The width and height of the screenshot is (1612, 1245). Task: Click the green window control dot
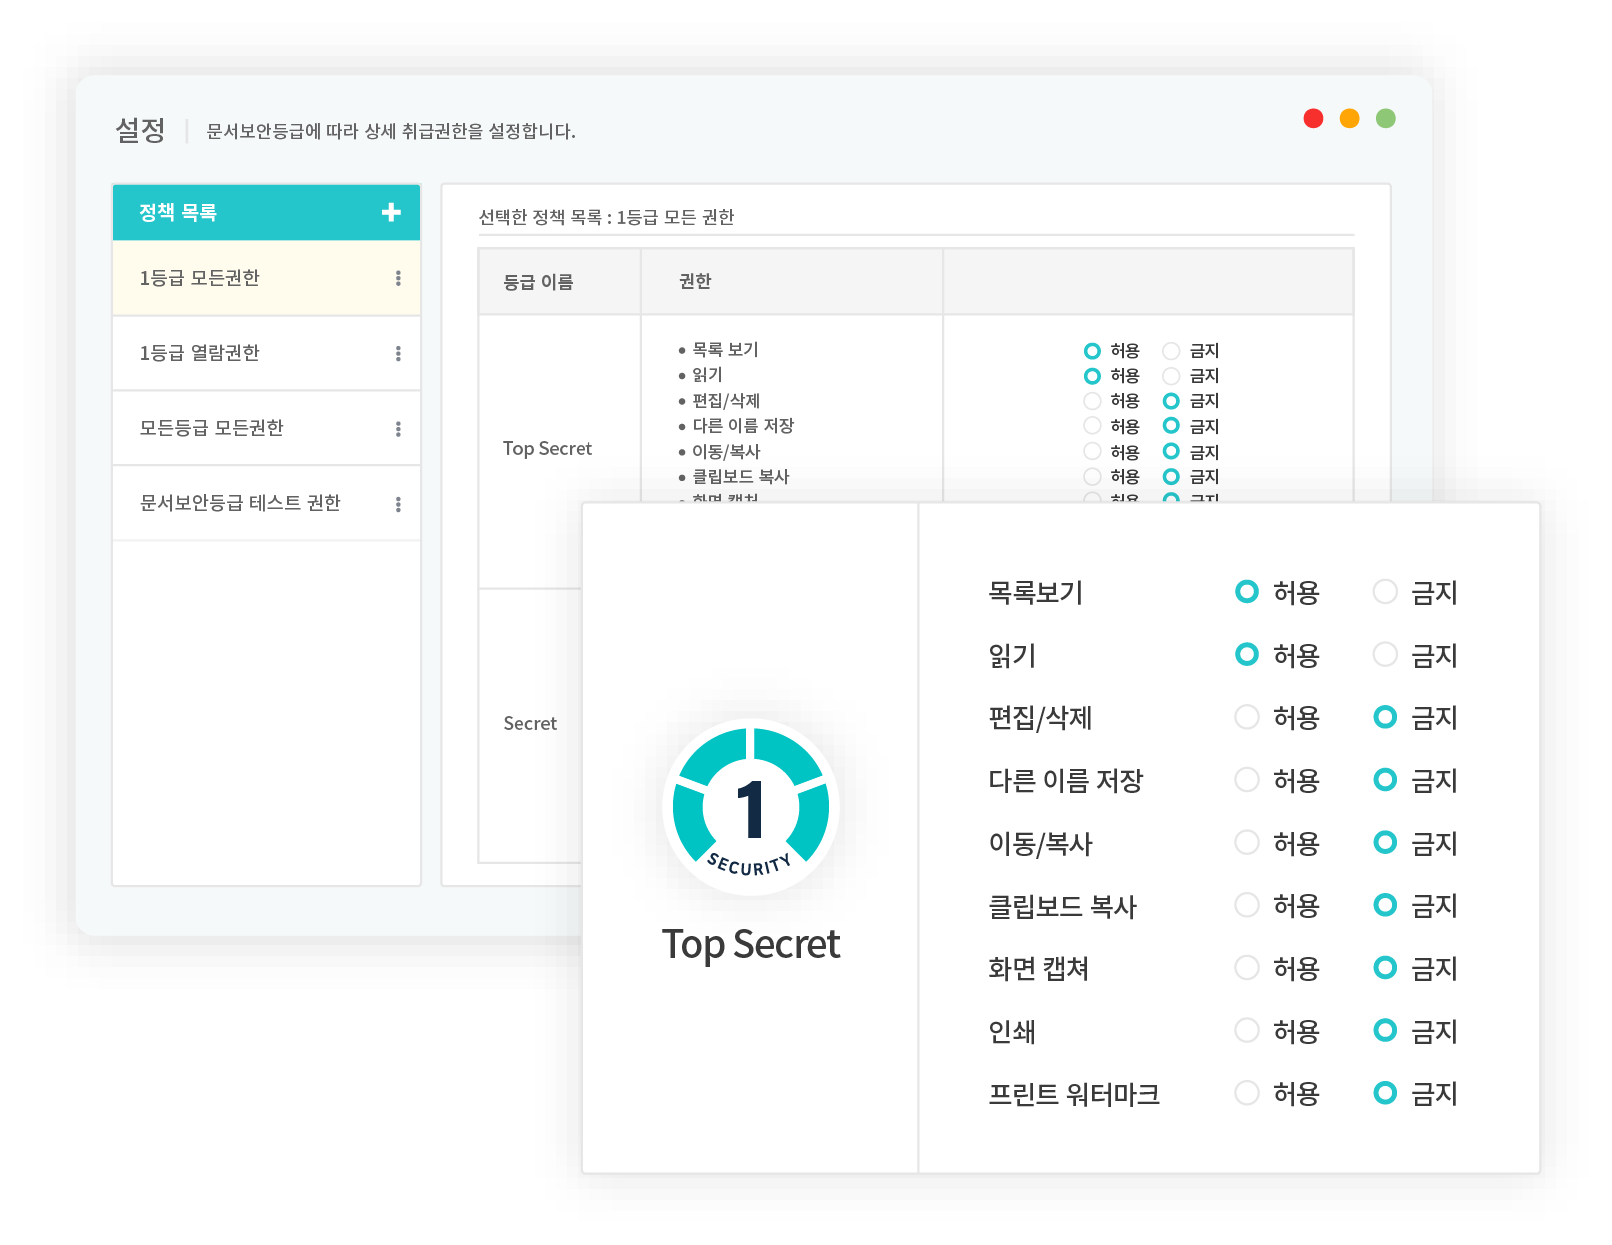(x=1385, y=119)
